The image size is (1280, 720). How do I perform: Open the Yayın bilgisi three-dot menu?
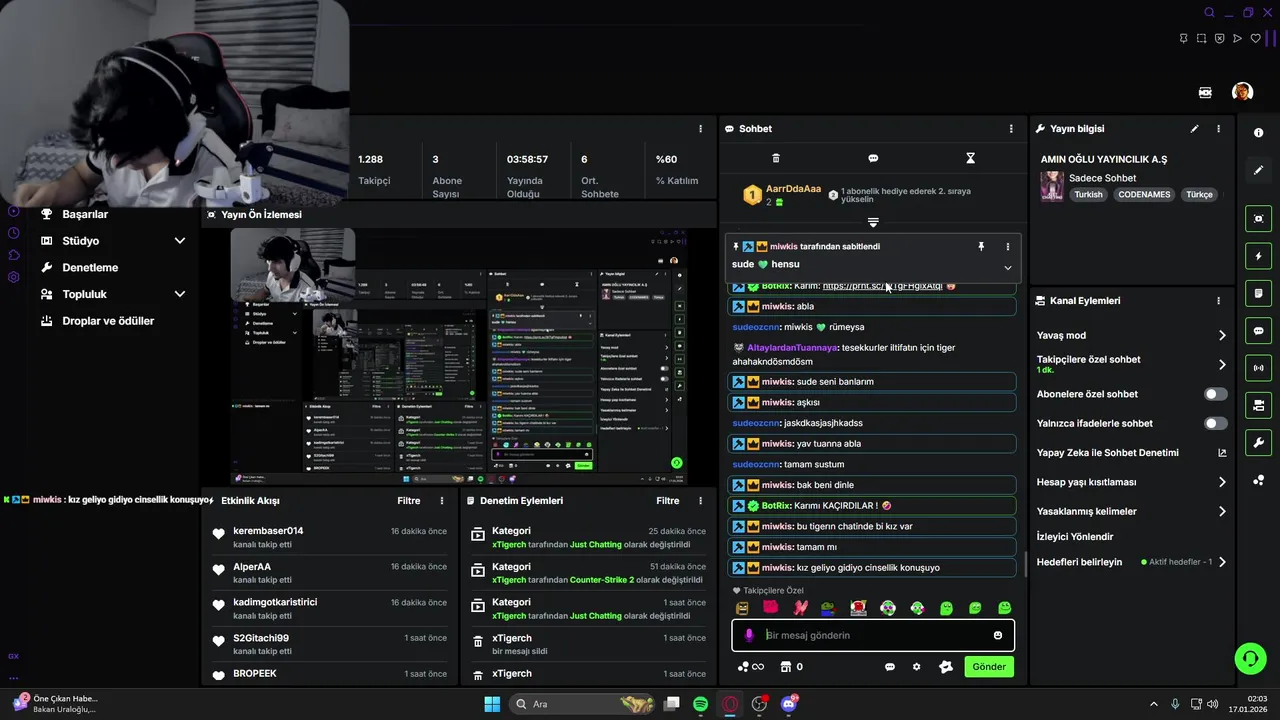coord(1218,129)
